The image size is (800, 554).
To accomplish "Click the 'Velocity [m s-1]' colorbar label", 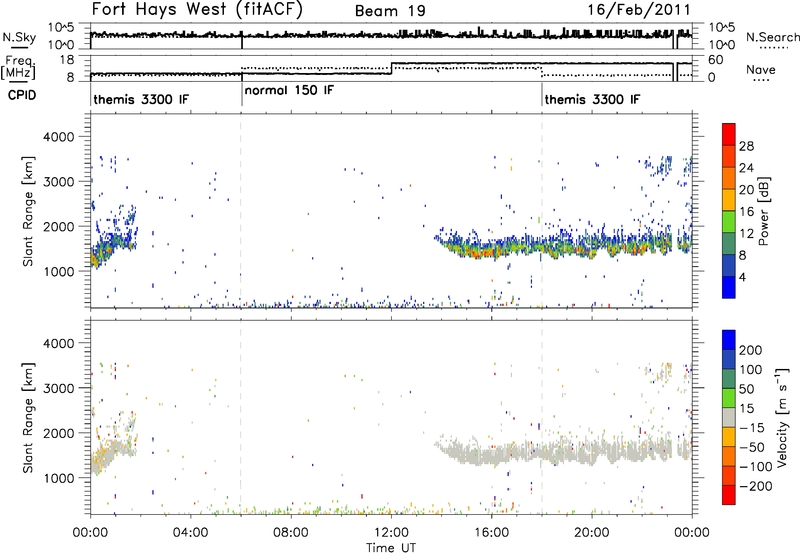I will click(x=781, y=417).
